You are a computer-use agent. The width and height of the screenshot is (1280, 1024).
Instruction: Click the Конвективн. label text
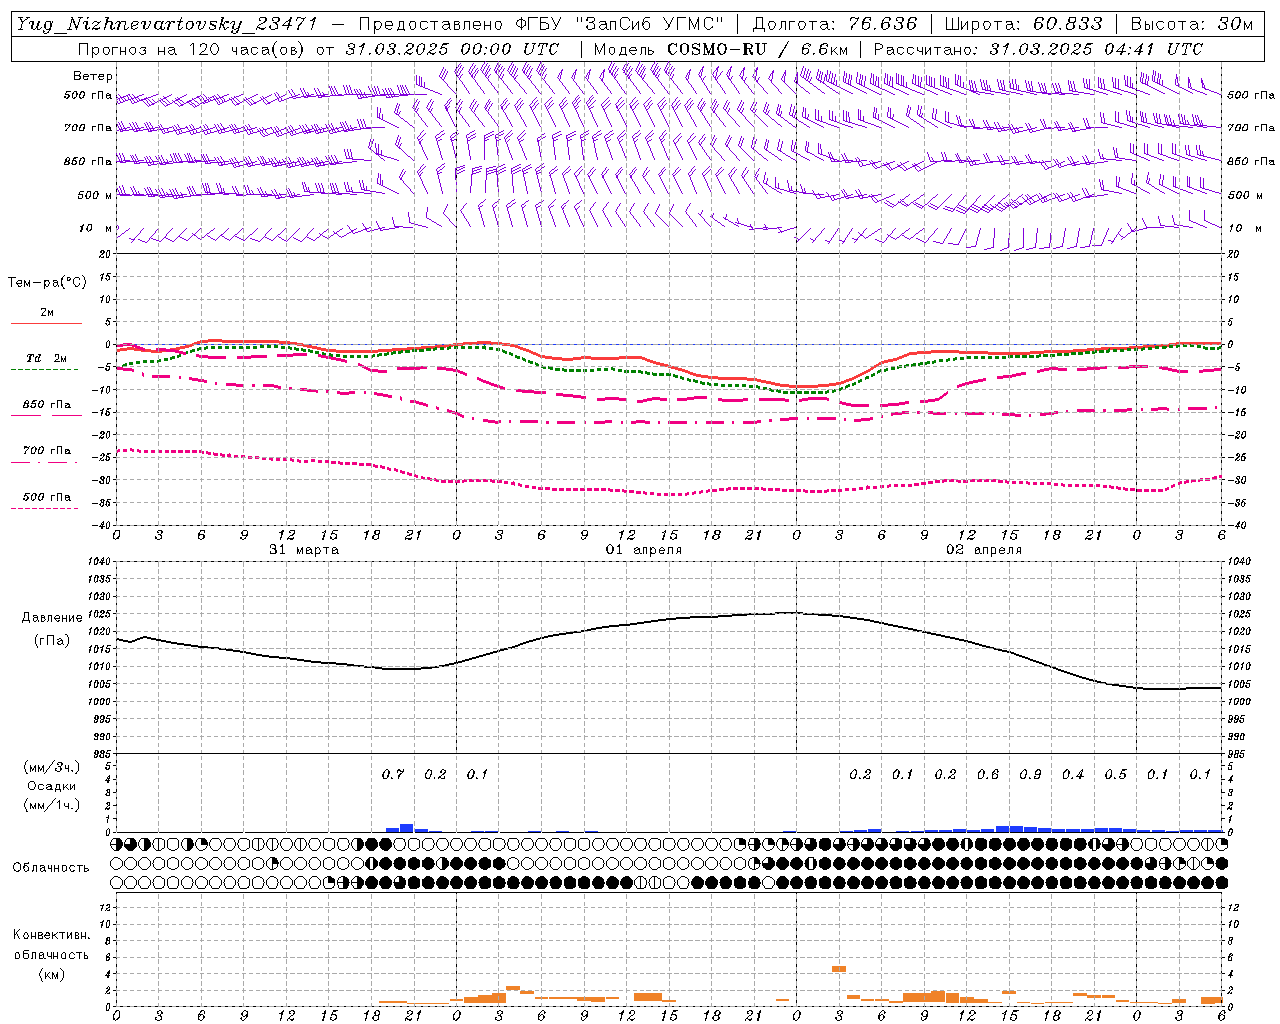click(x=51, y=935)
